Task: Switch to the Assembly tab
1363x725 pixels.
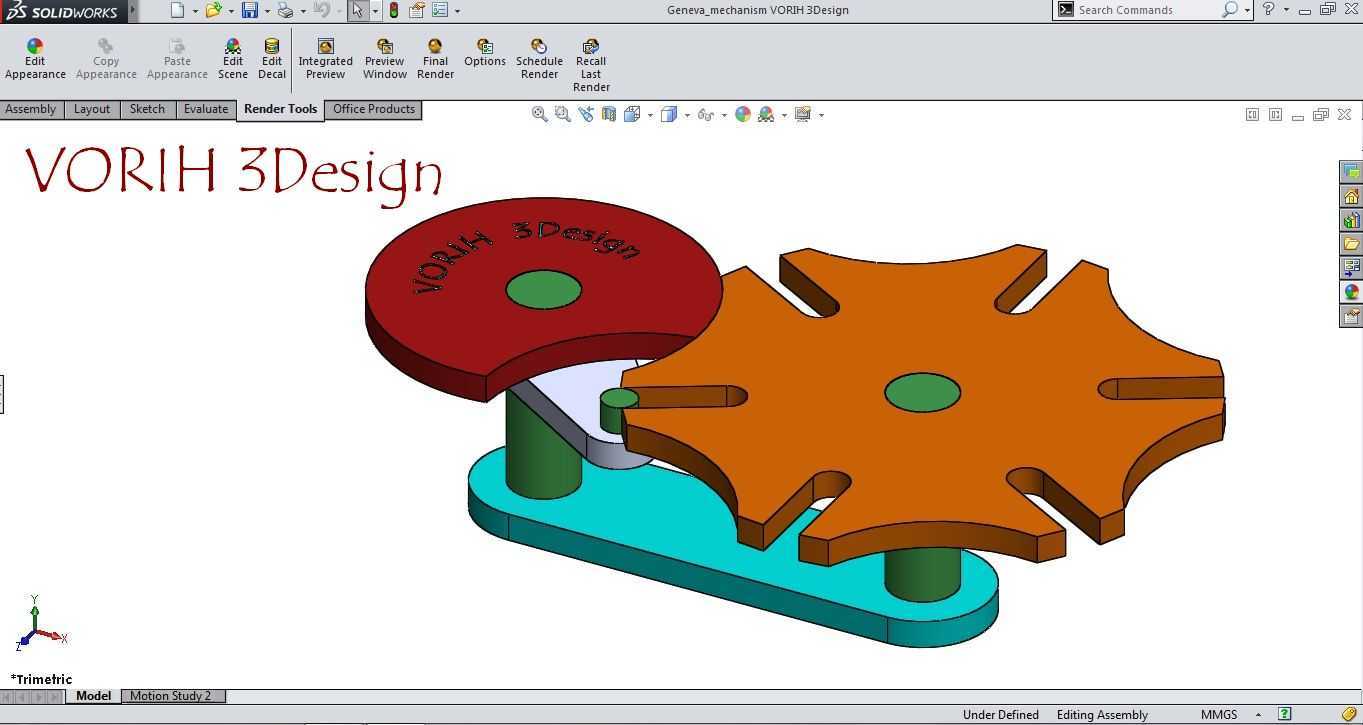Action: point(31,109)
